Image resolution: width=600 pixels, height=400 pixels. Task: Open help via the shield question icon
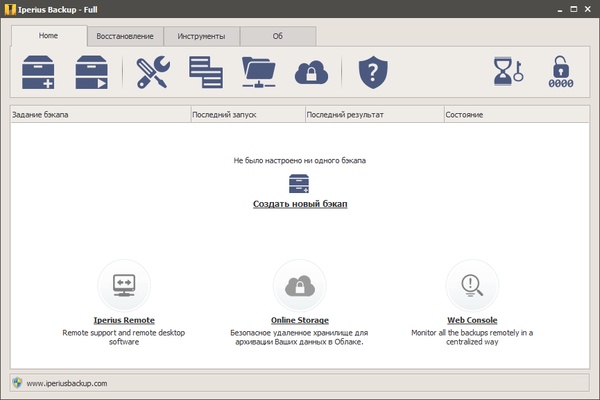point(372,72)
